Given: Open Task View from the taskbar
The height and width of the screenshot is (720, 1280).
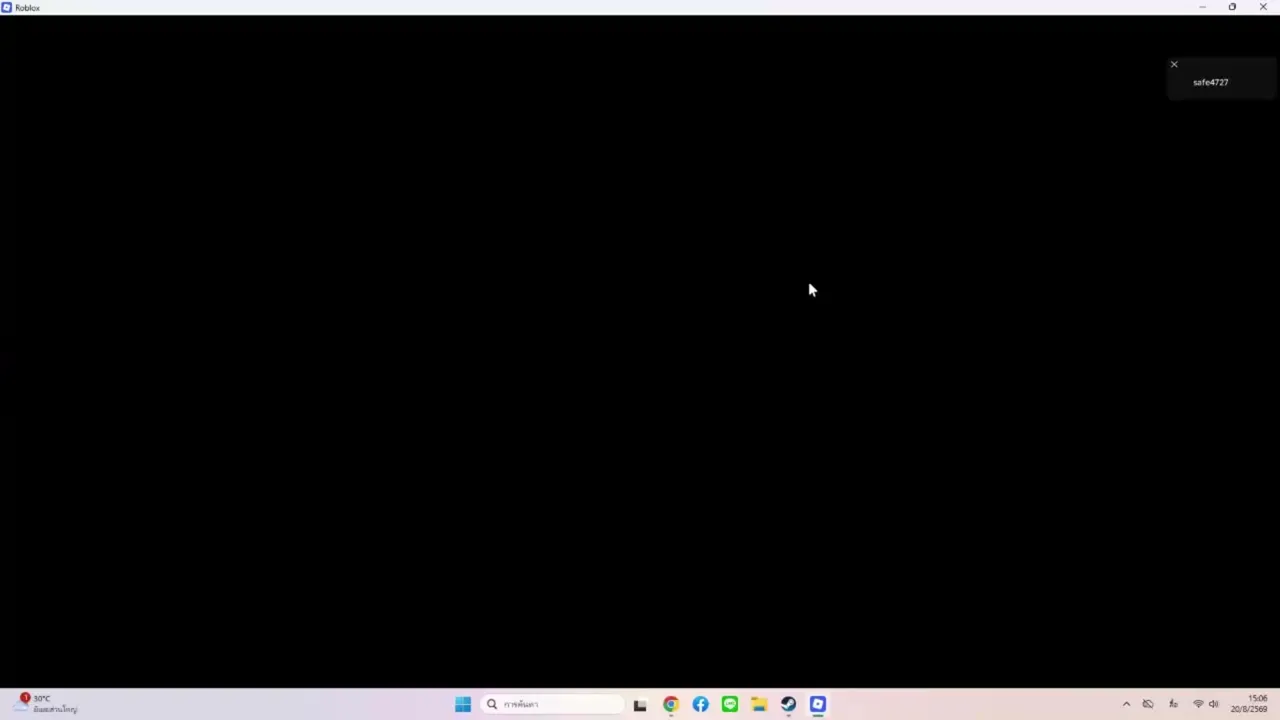Looking at the screenshot, I should [x=640, y=704].
